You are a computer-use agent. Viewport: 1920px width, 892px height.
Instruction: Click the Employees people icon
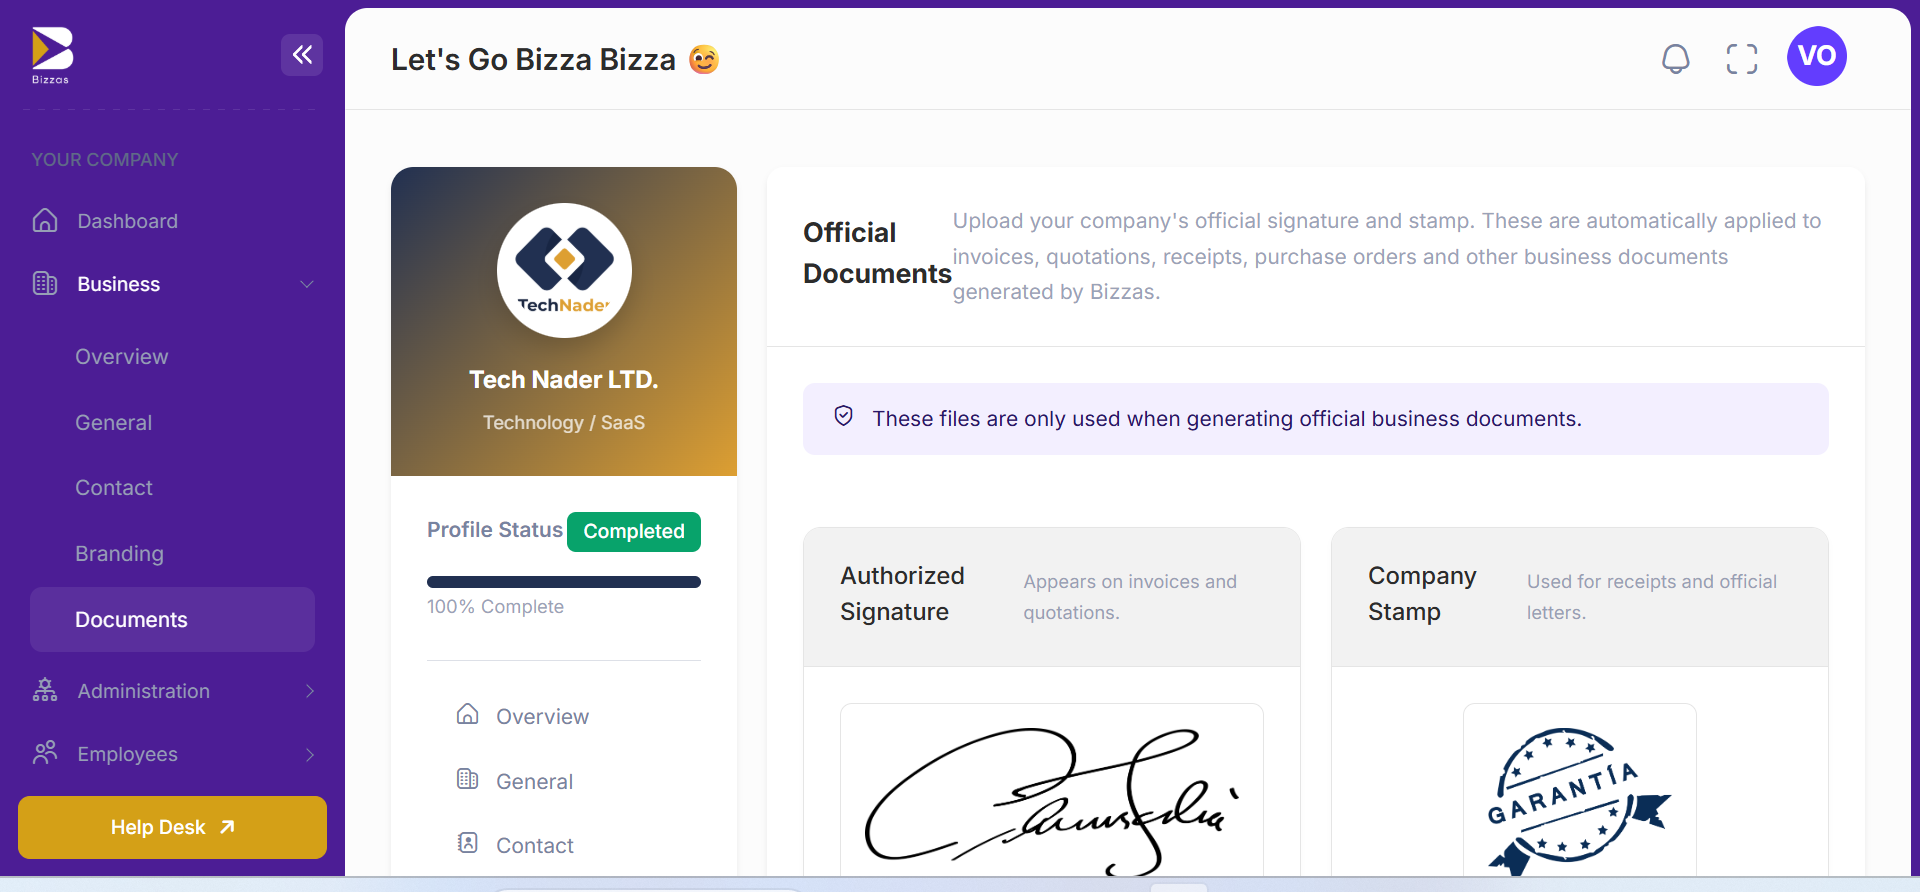pyautogui.click(x=45, y=753)
